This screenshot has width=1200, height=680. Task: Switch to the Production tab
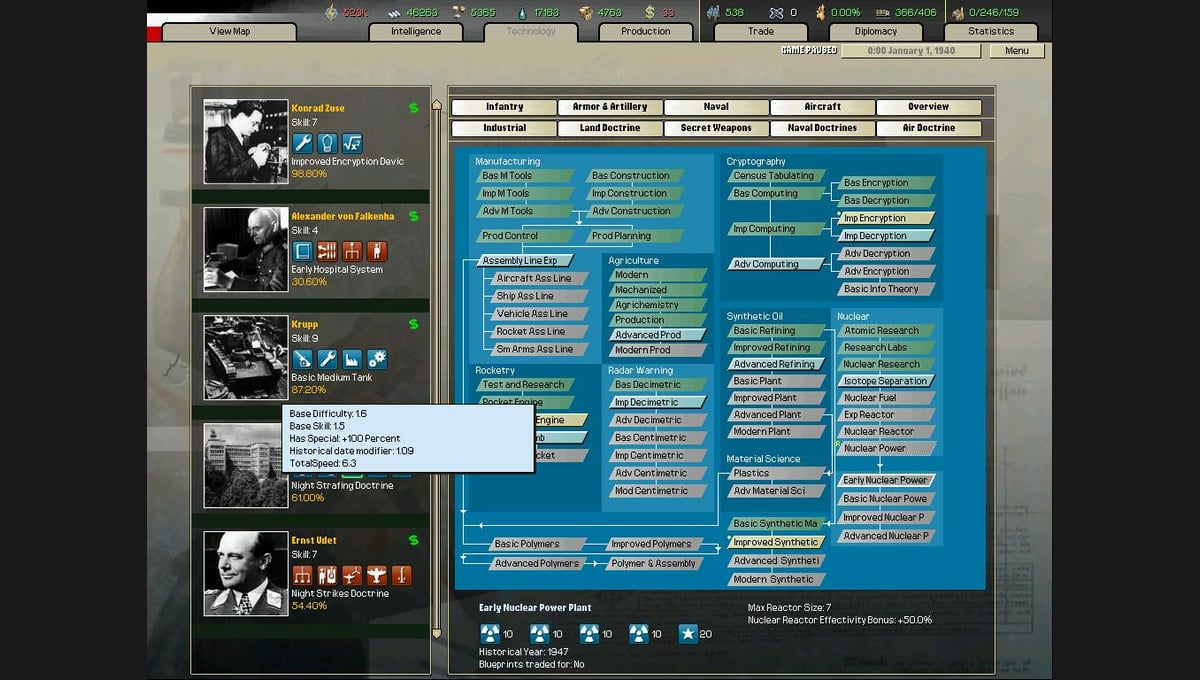646,32
